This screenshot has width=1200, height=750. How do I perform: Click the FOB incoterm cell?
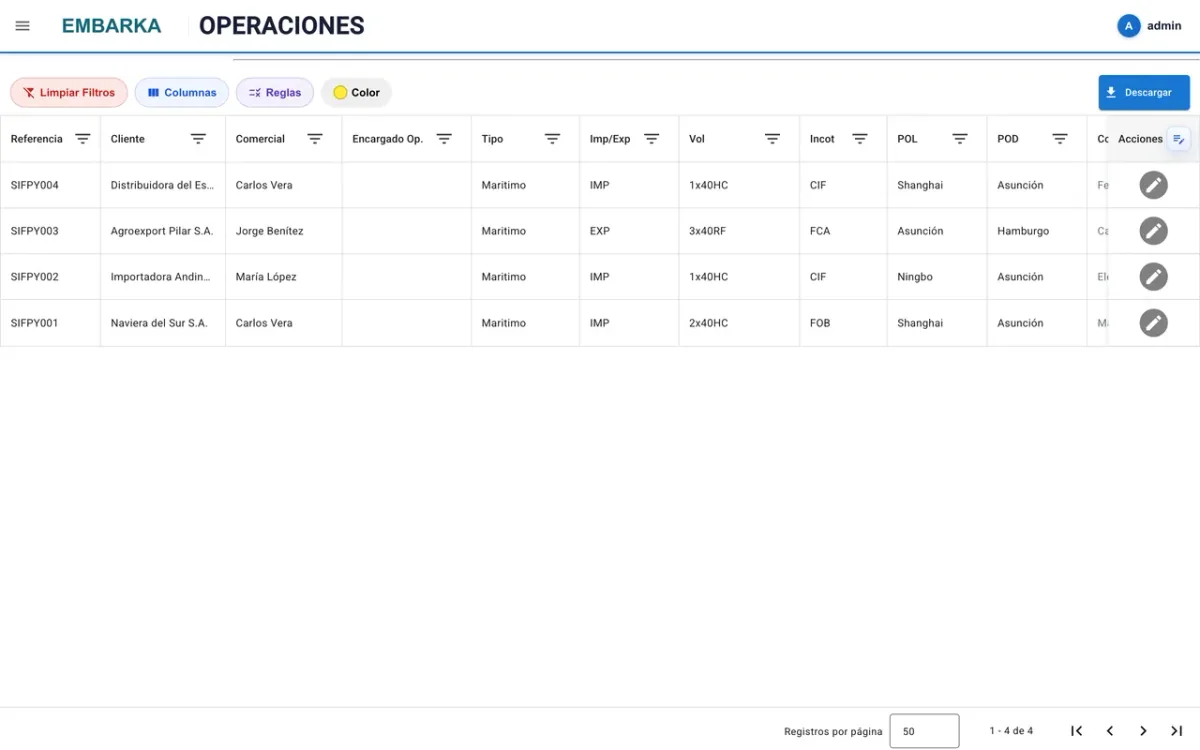843,323
